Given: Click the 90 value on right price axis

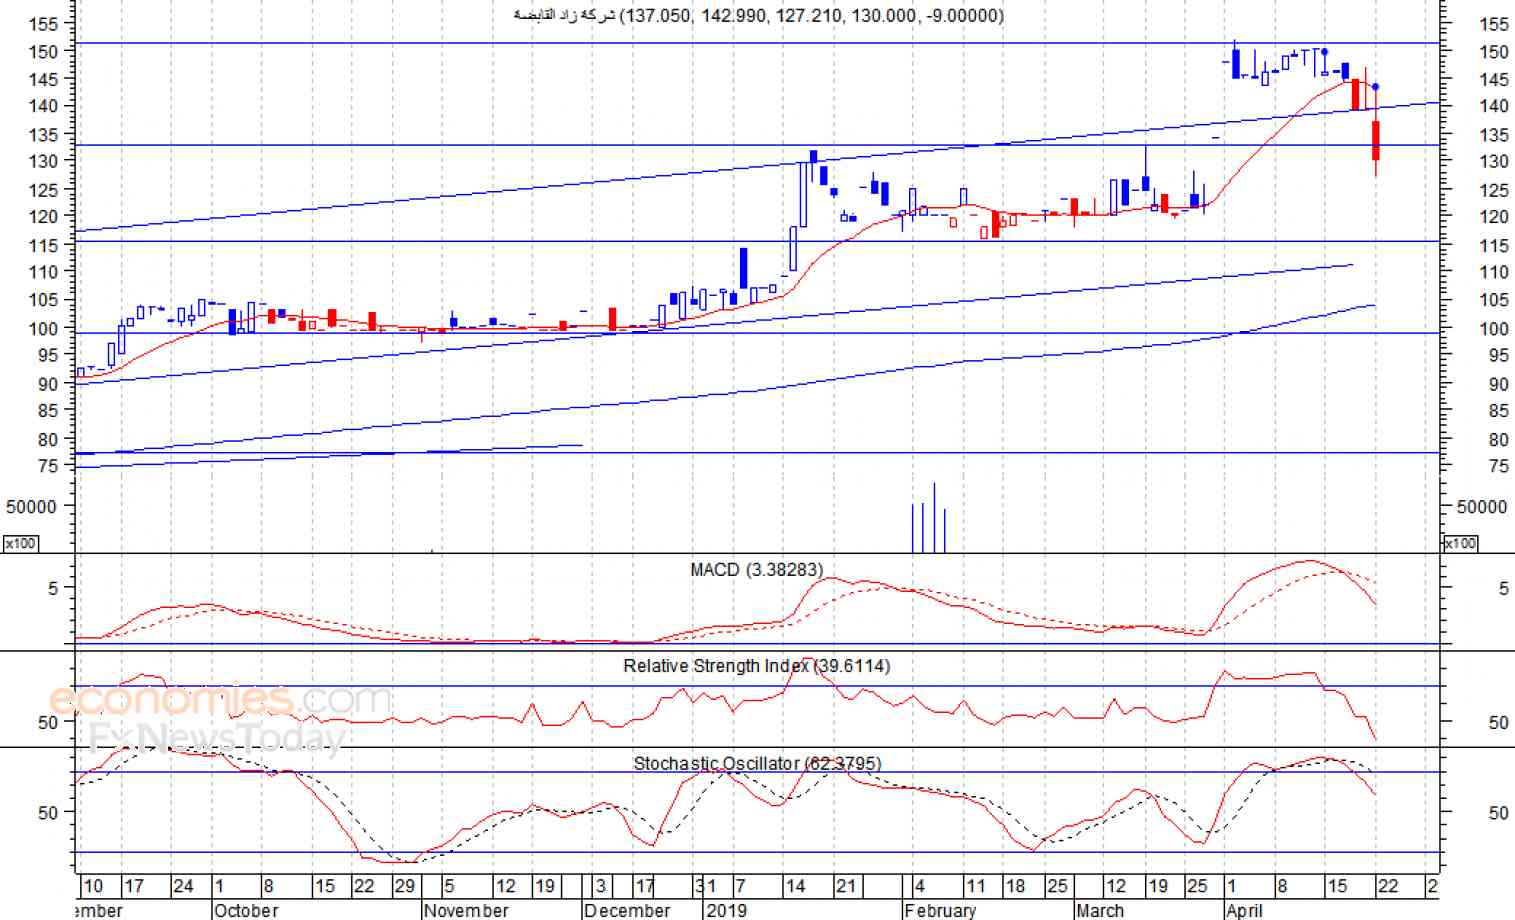Looking at the screenshot, I should click(x=1497, y=384).
